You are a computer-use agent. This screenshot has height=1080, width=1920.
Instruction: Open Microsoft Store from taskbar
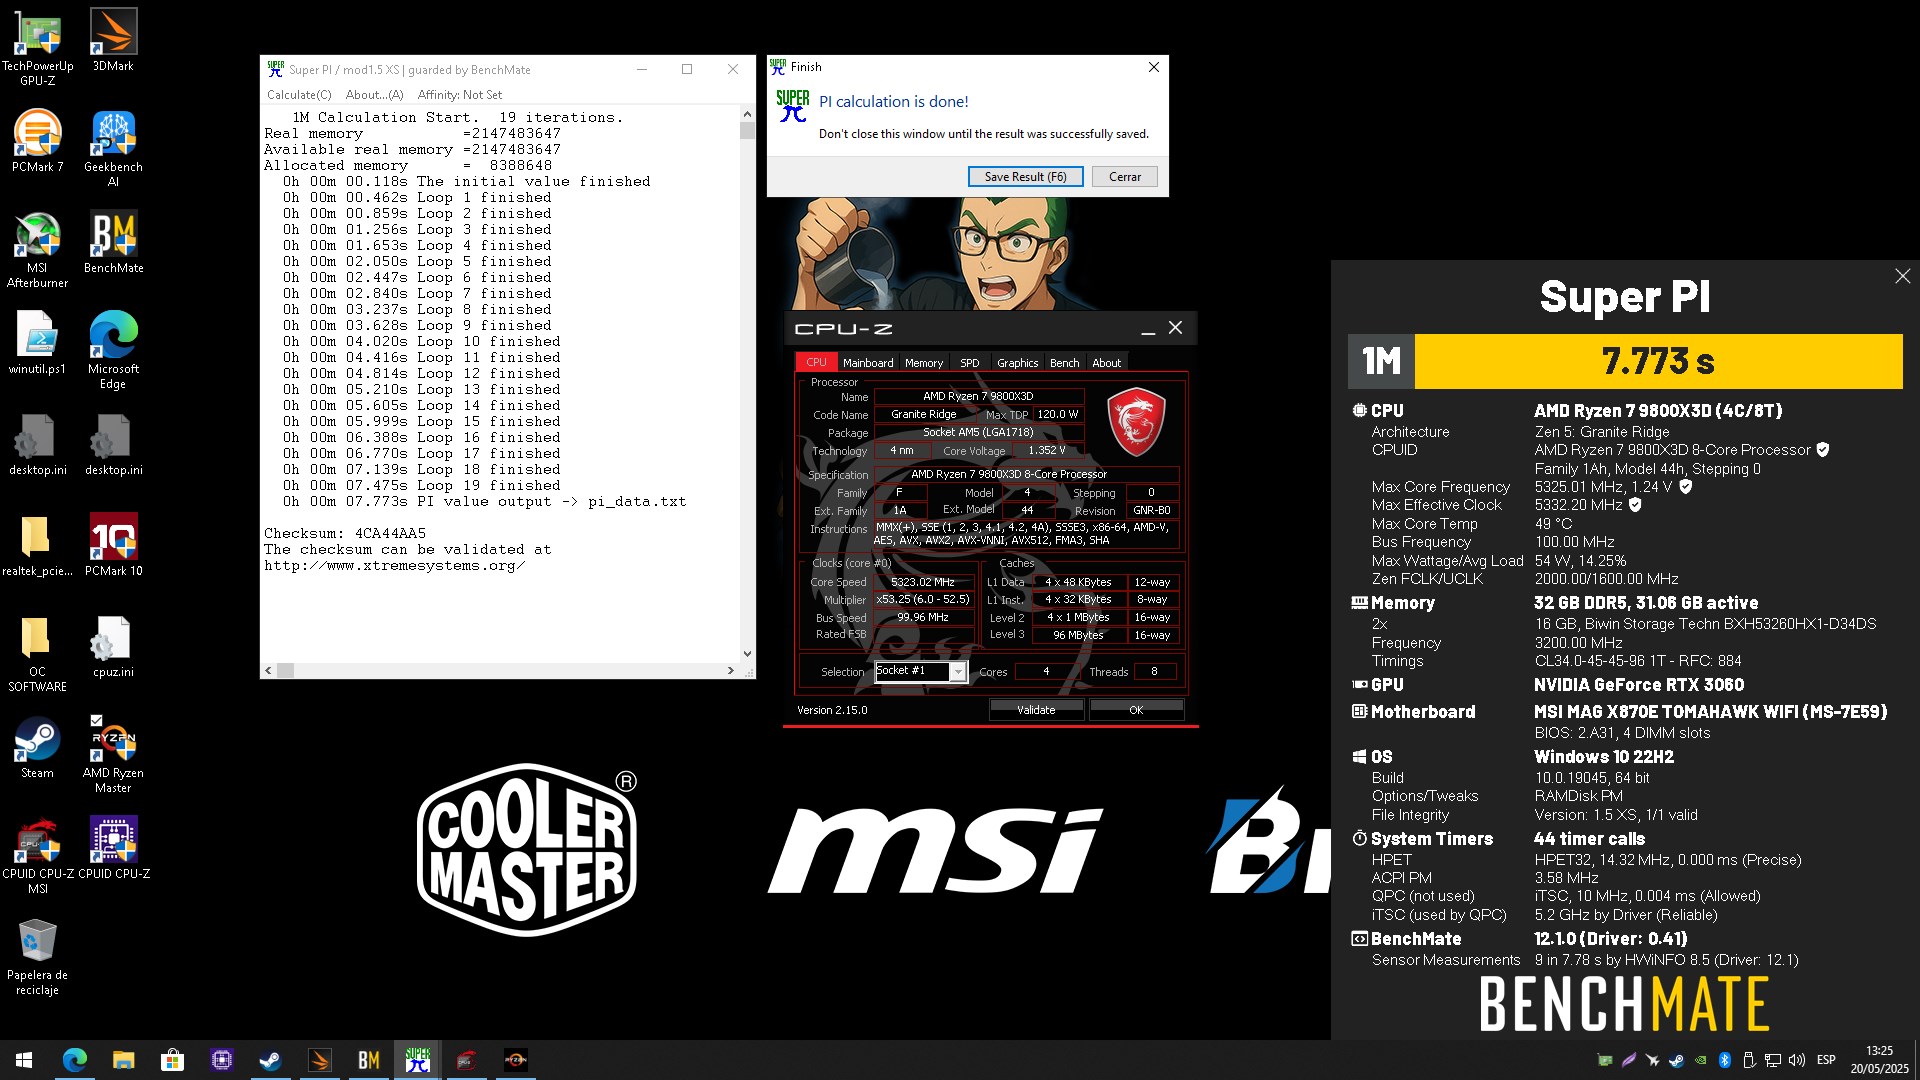tap(172, 1060)
